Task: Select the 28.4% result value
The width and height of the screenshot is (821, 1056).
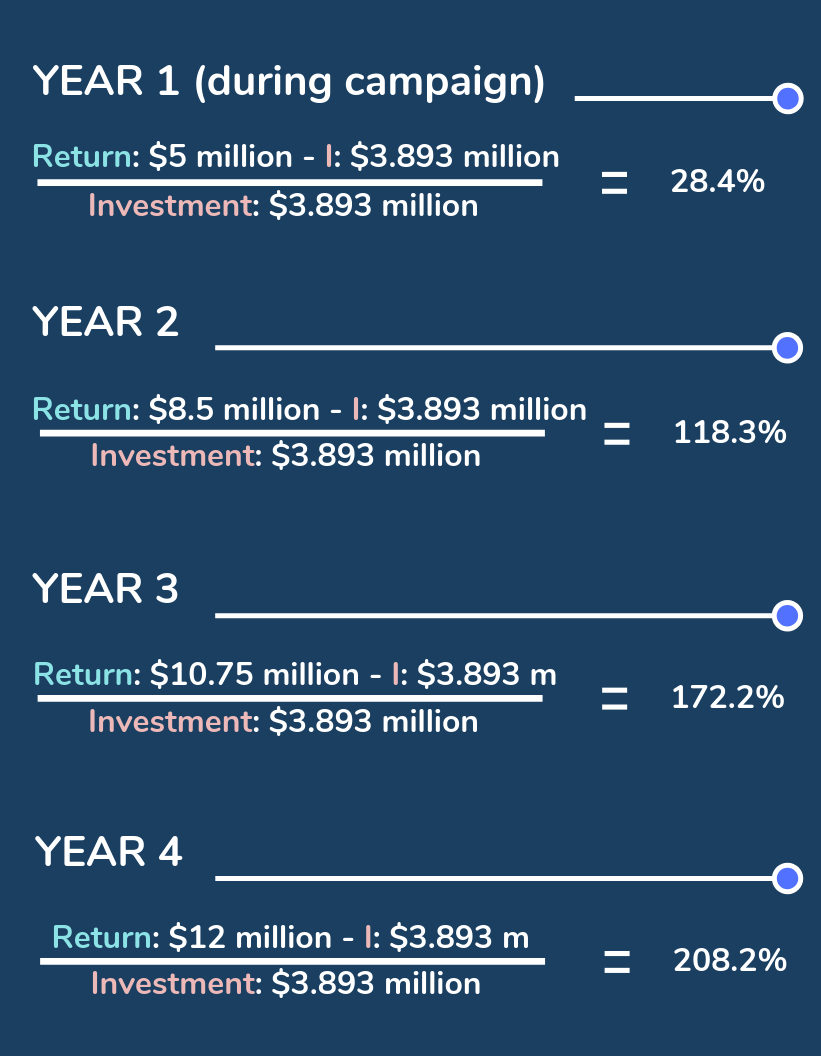Action: coord(718,182)
